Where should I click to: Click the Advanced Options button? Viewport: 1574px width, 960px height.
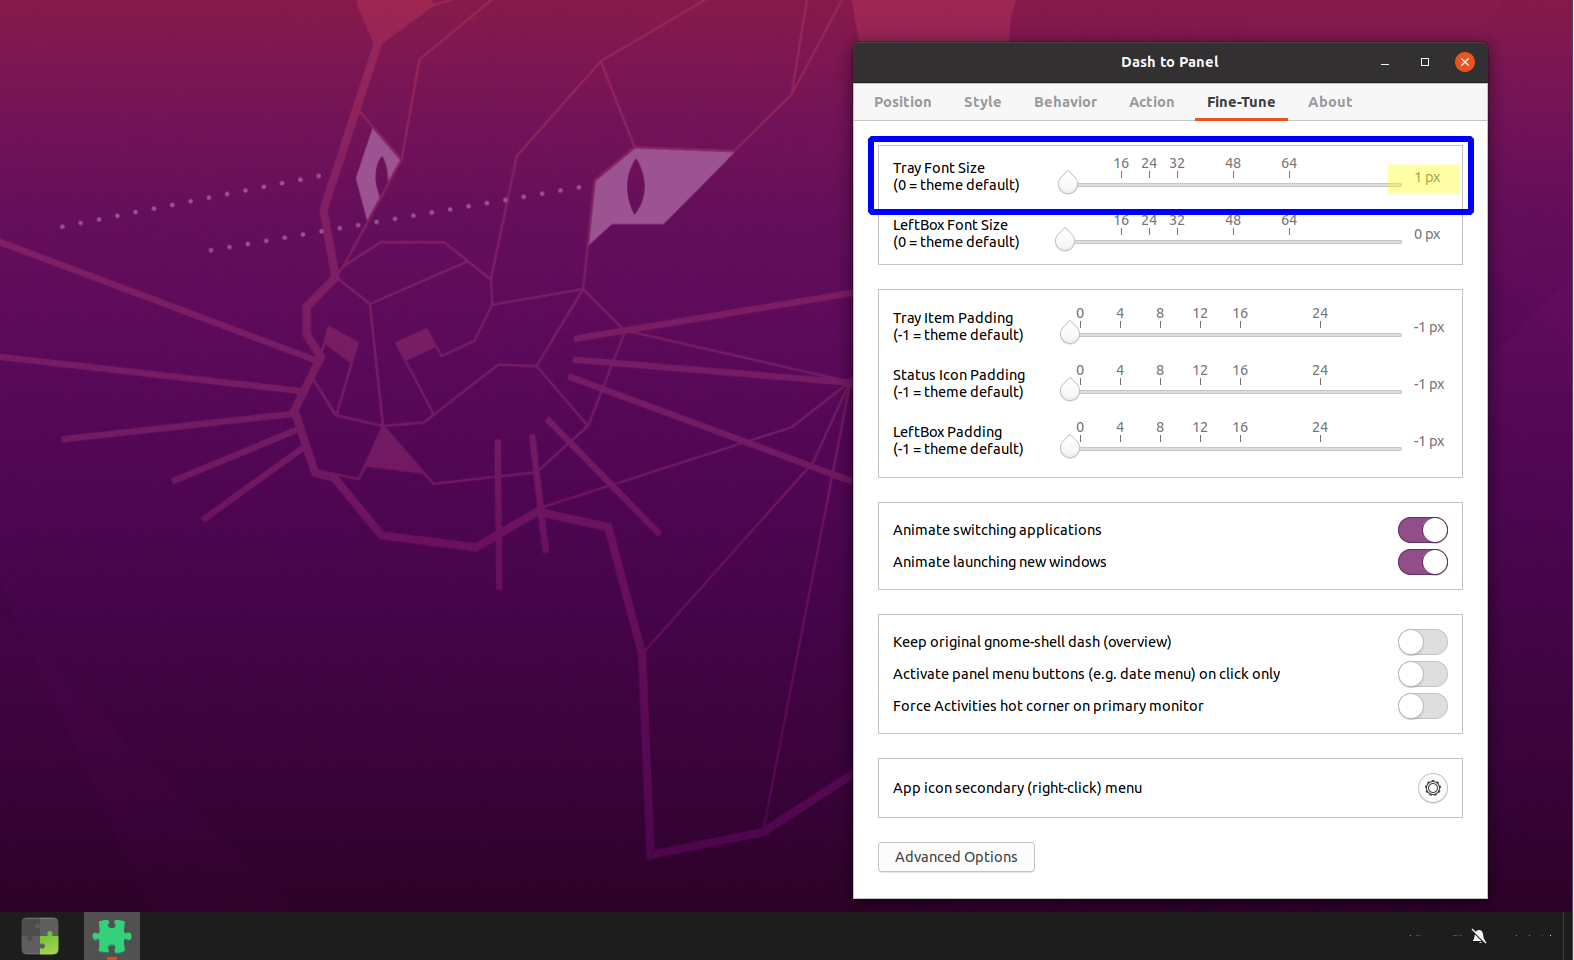point(956,857)
